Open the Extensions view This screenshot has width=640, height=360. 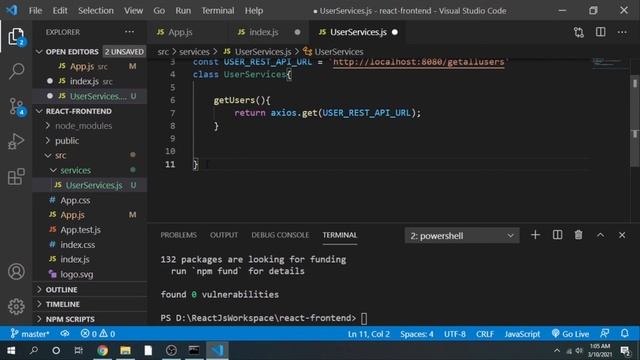pyautogui.click(x=16, y=177)
